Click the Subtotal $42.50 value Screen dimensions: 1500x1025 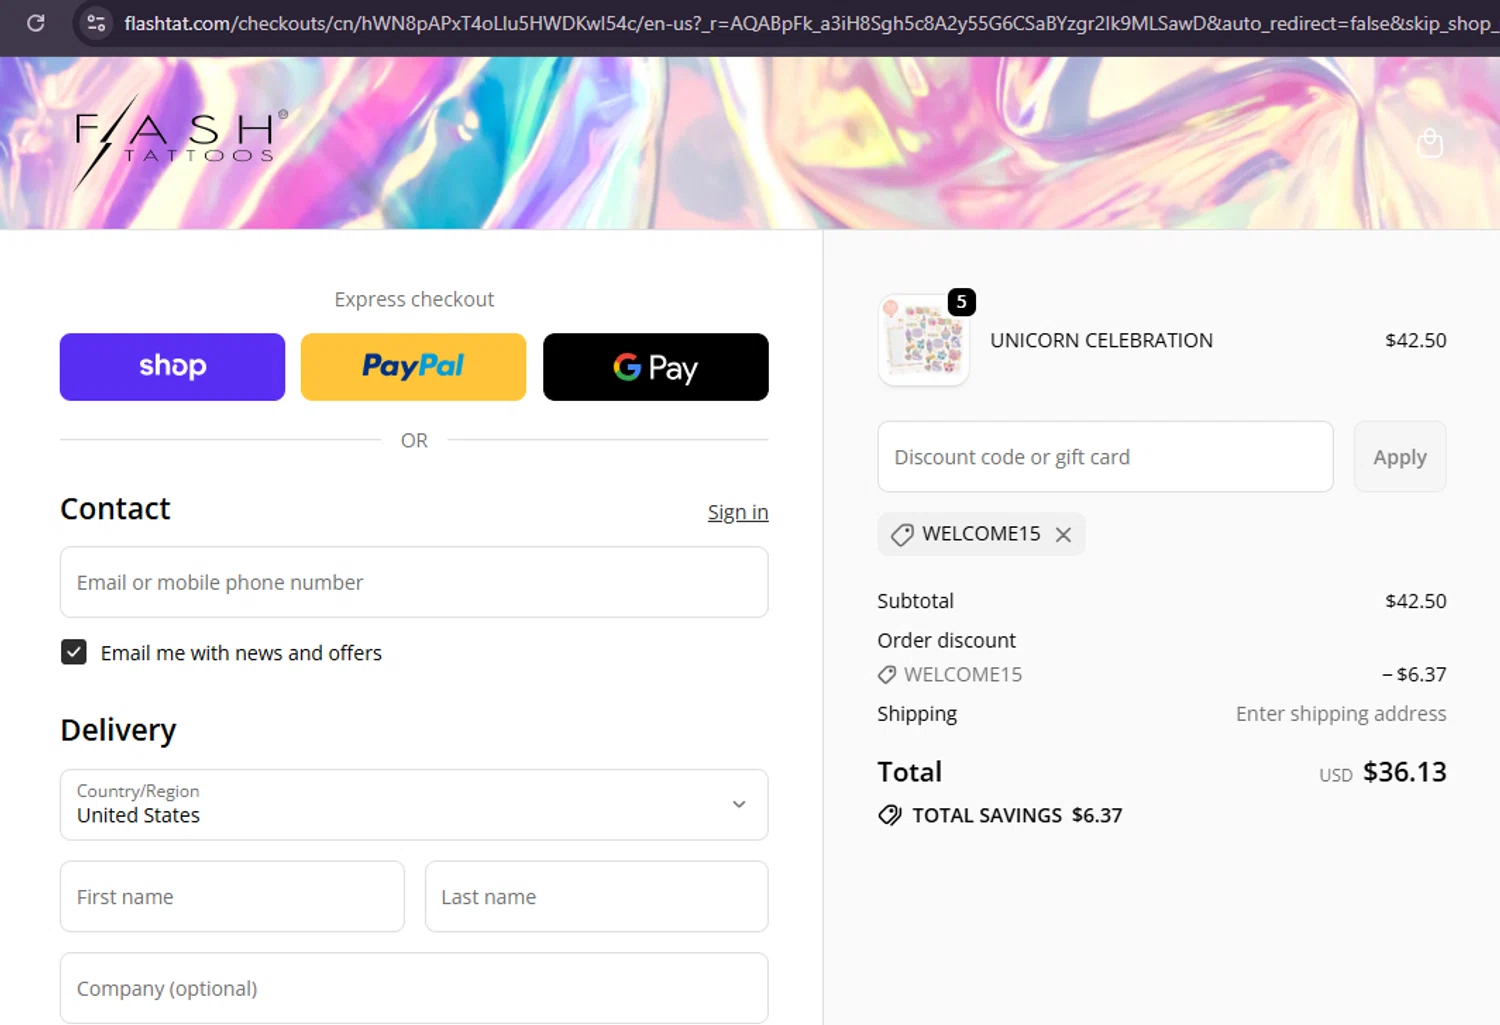1415,601
